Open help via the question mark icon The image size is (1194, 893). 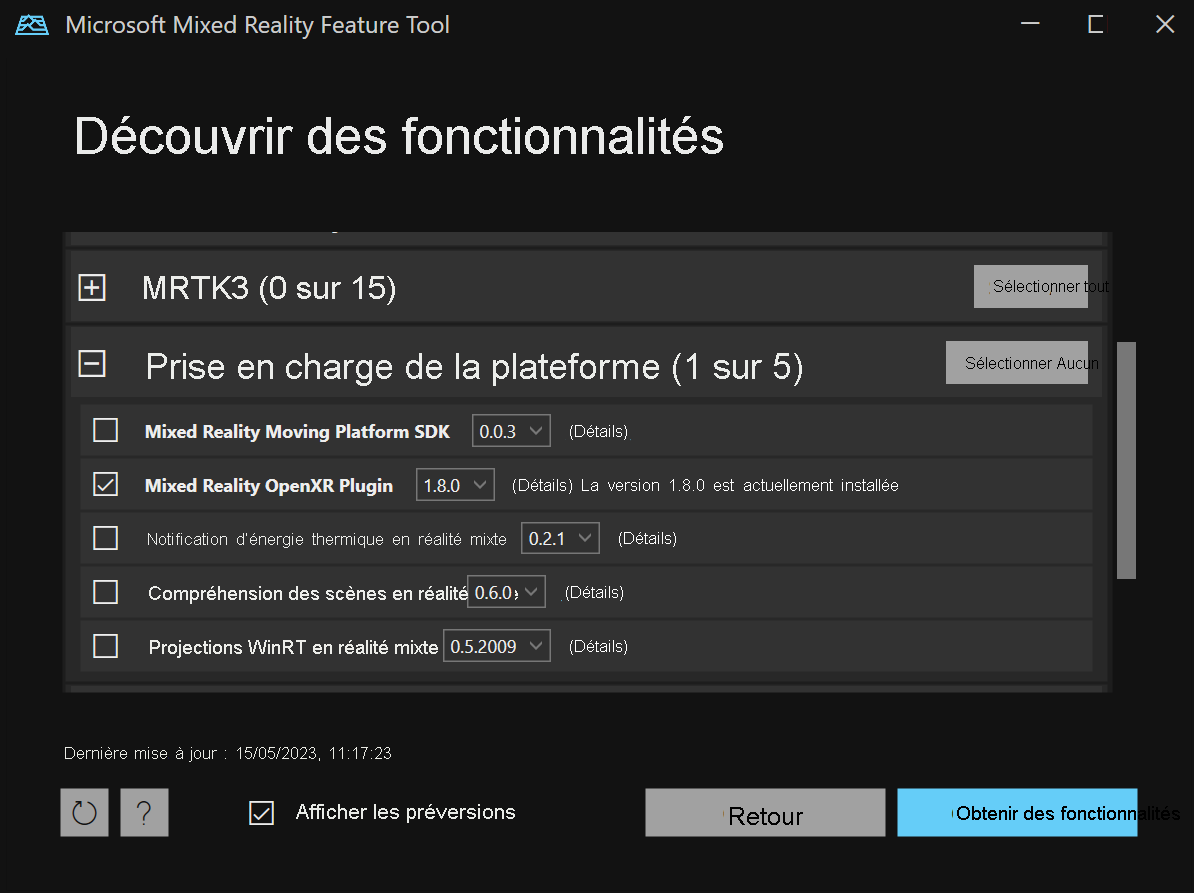pos(144,812)
